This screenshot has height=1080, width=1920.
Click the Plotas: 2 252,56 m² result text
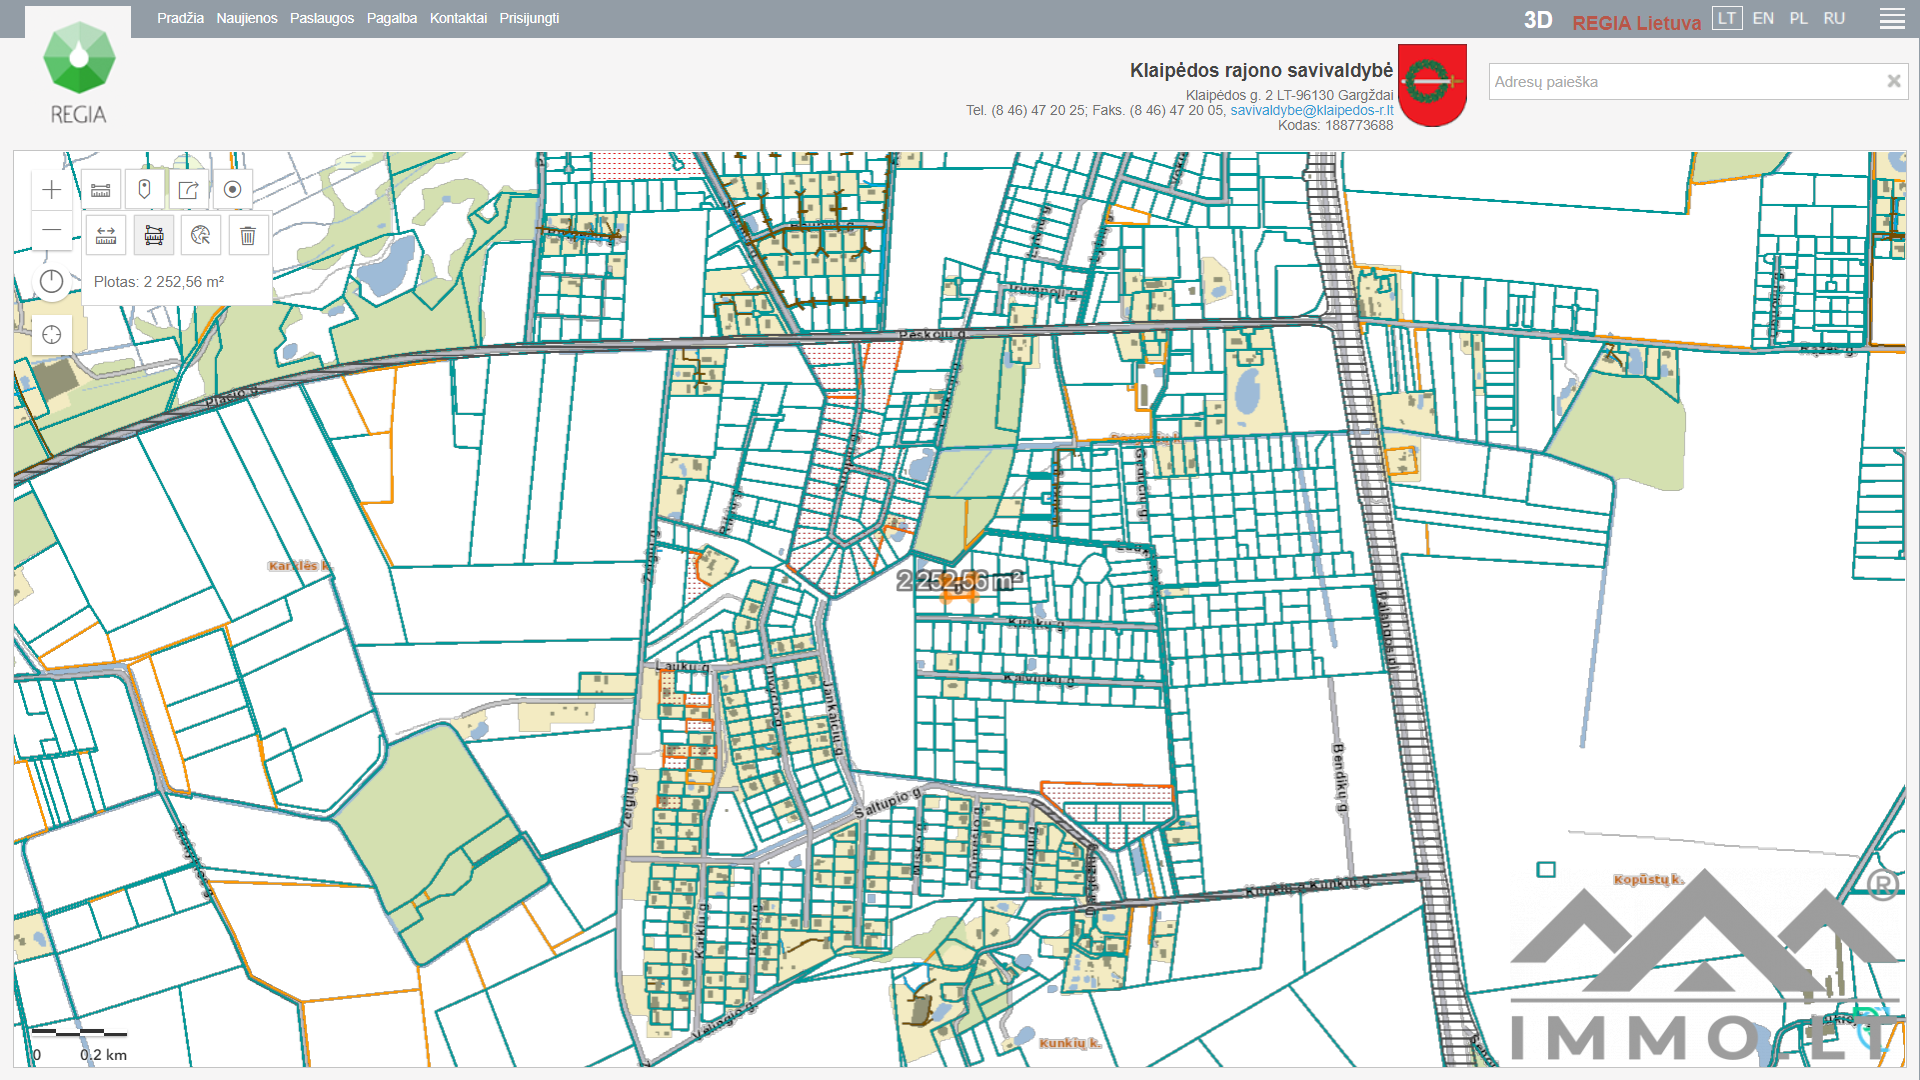(159, 282)
